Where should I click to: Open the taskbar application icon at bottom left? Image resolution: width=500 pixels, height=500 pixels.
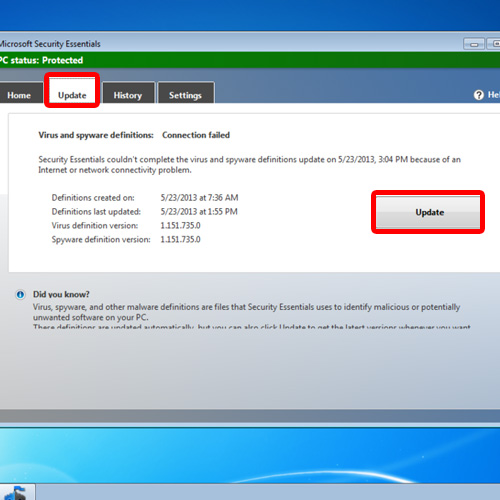click(17, 493)
